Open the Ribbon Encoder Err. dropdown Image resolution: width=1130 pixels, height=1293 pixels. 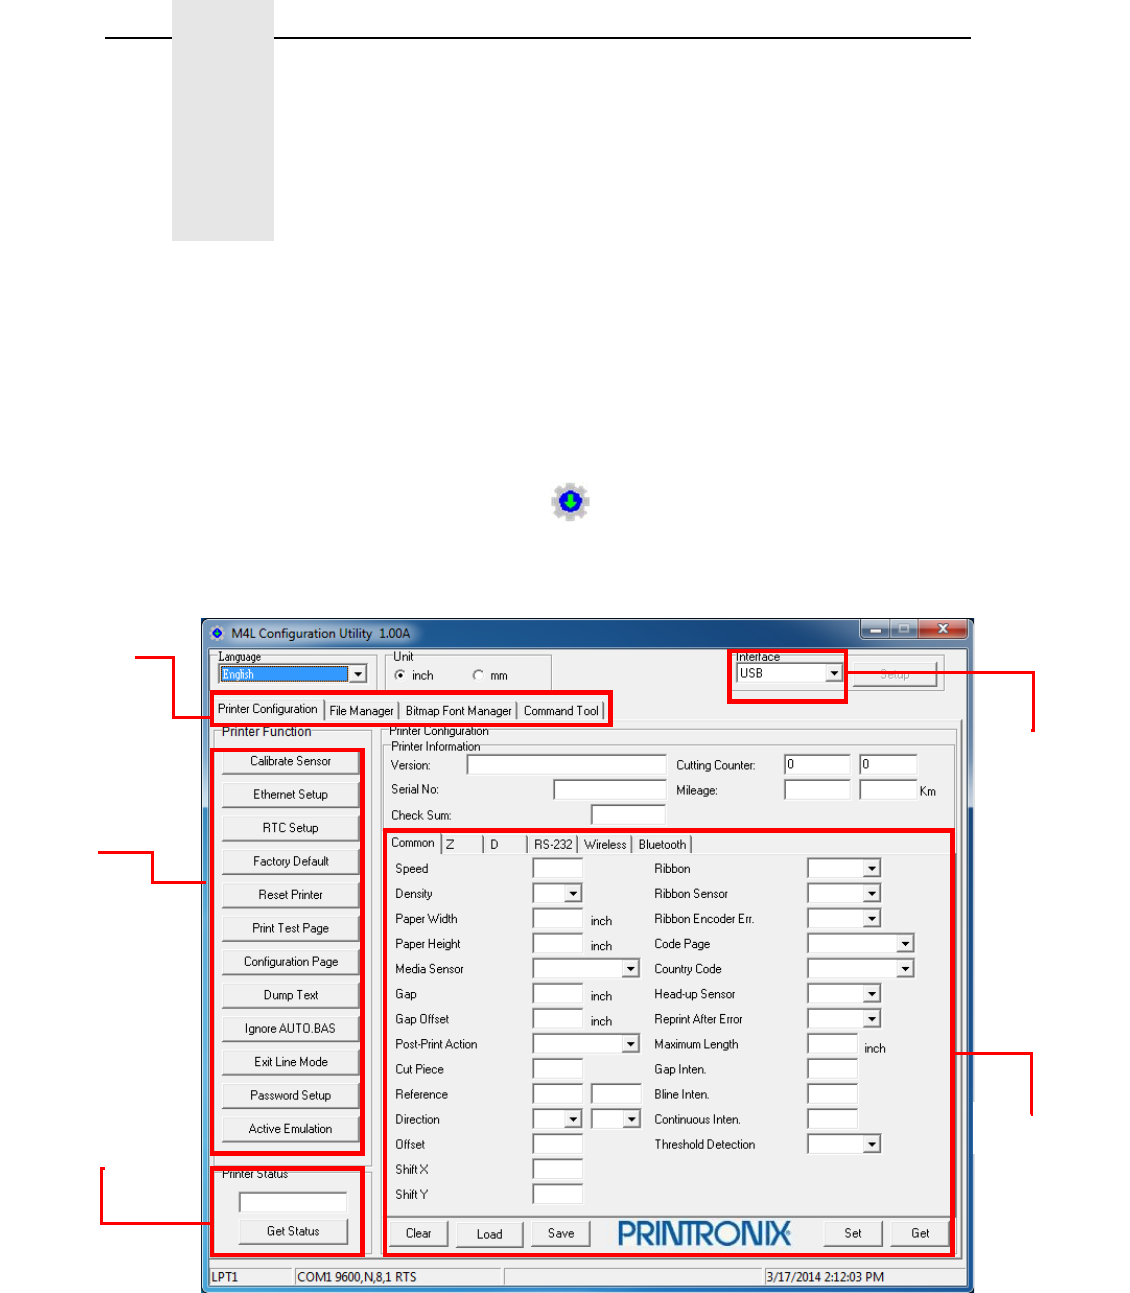(872, 919)
